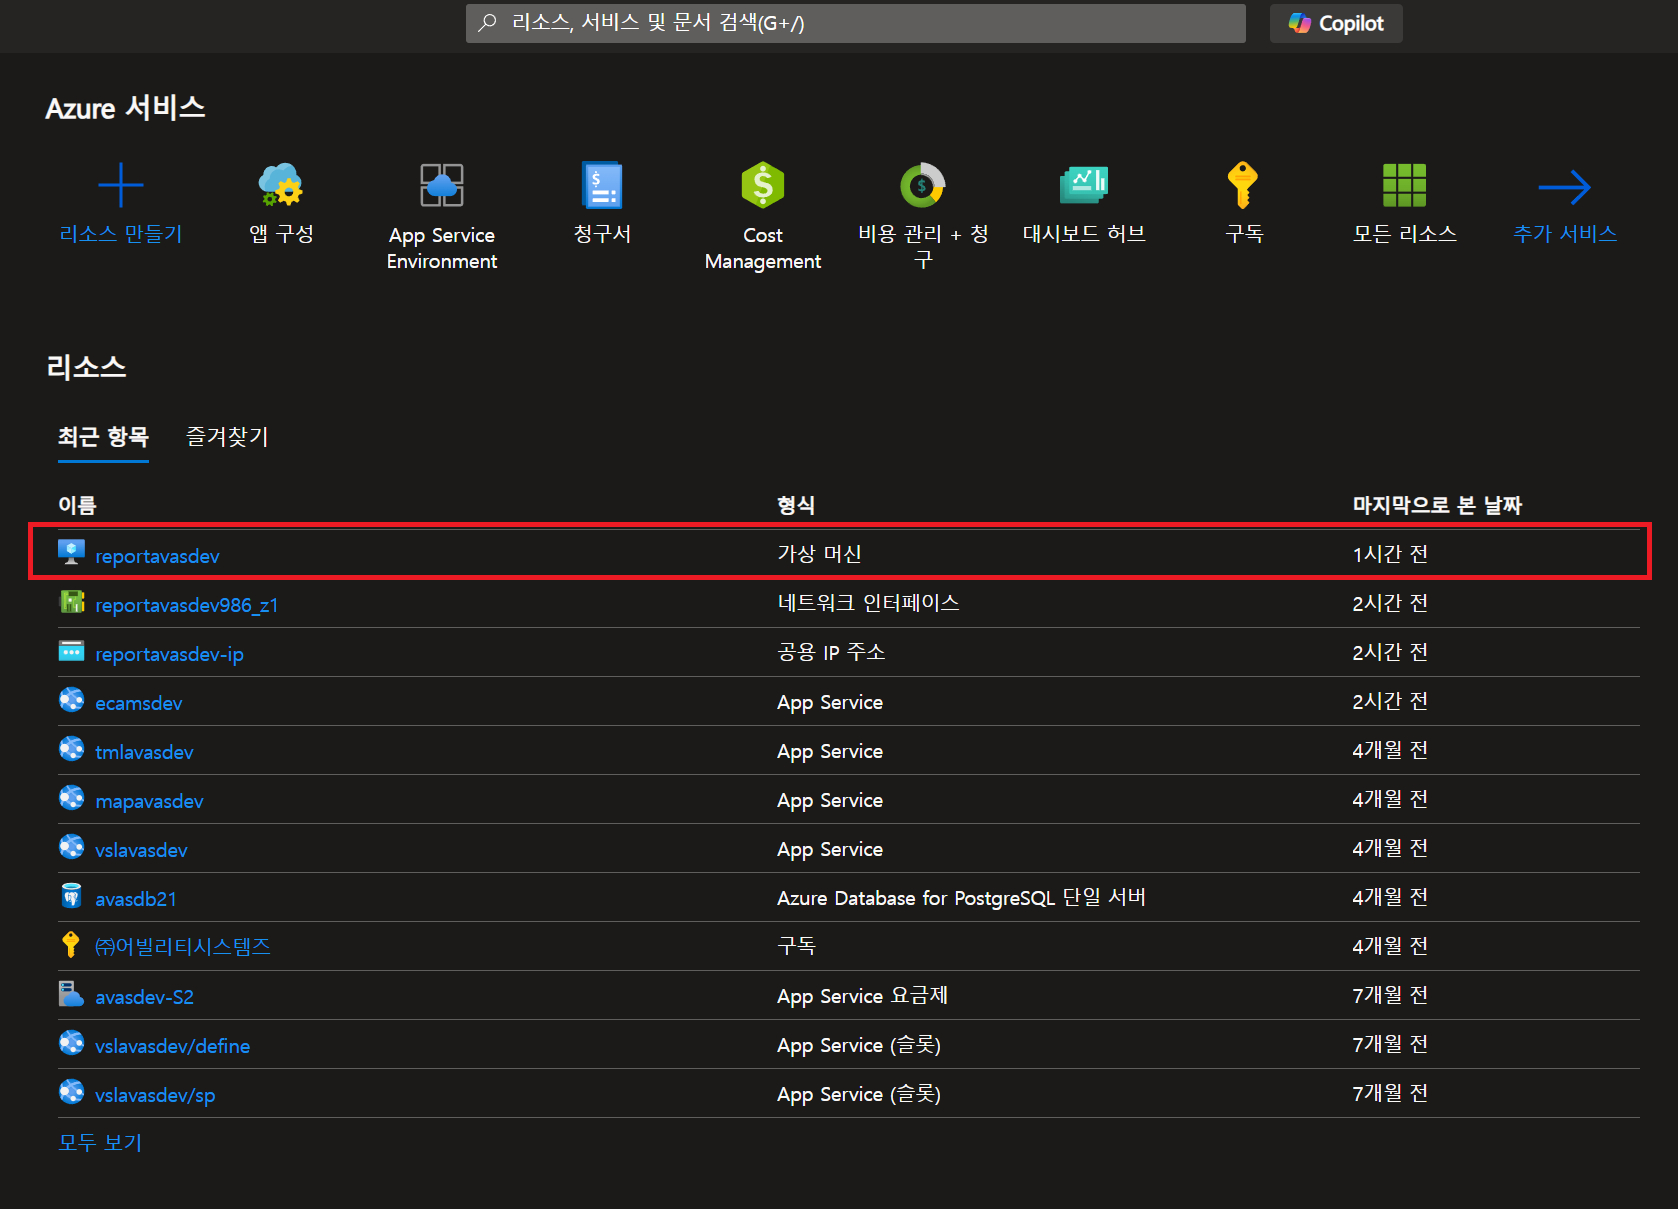This screenshot has width=1678, height=1209.
Task: Click the plan icon beside avasdev-S2
Action: (x=71, y=993)
